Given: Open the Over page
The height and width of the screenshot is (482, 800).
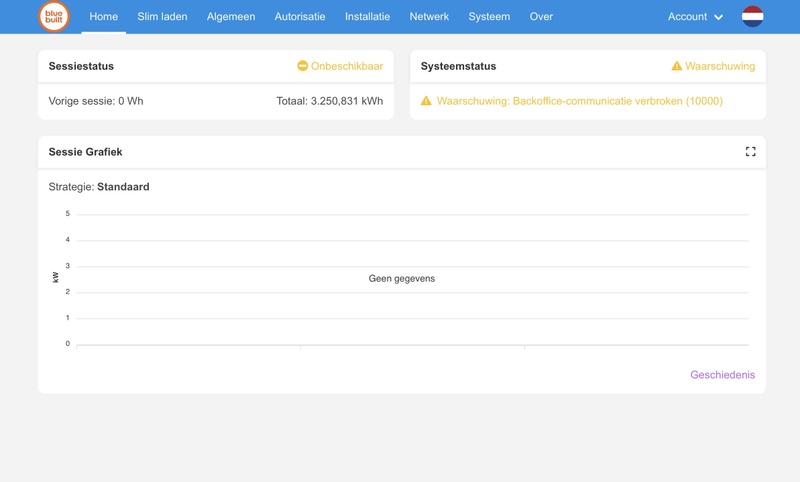Looking at the screenshot, I should tap(541, 17).
